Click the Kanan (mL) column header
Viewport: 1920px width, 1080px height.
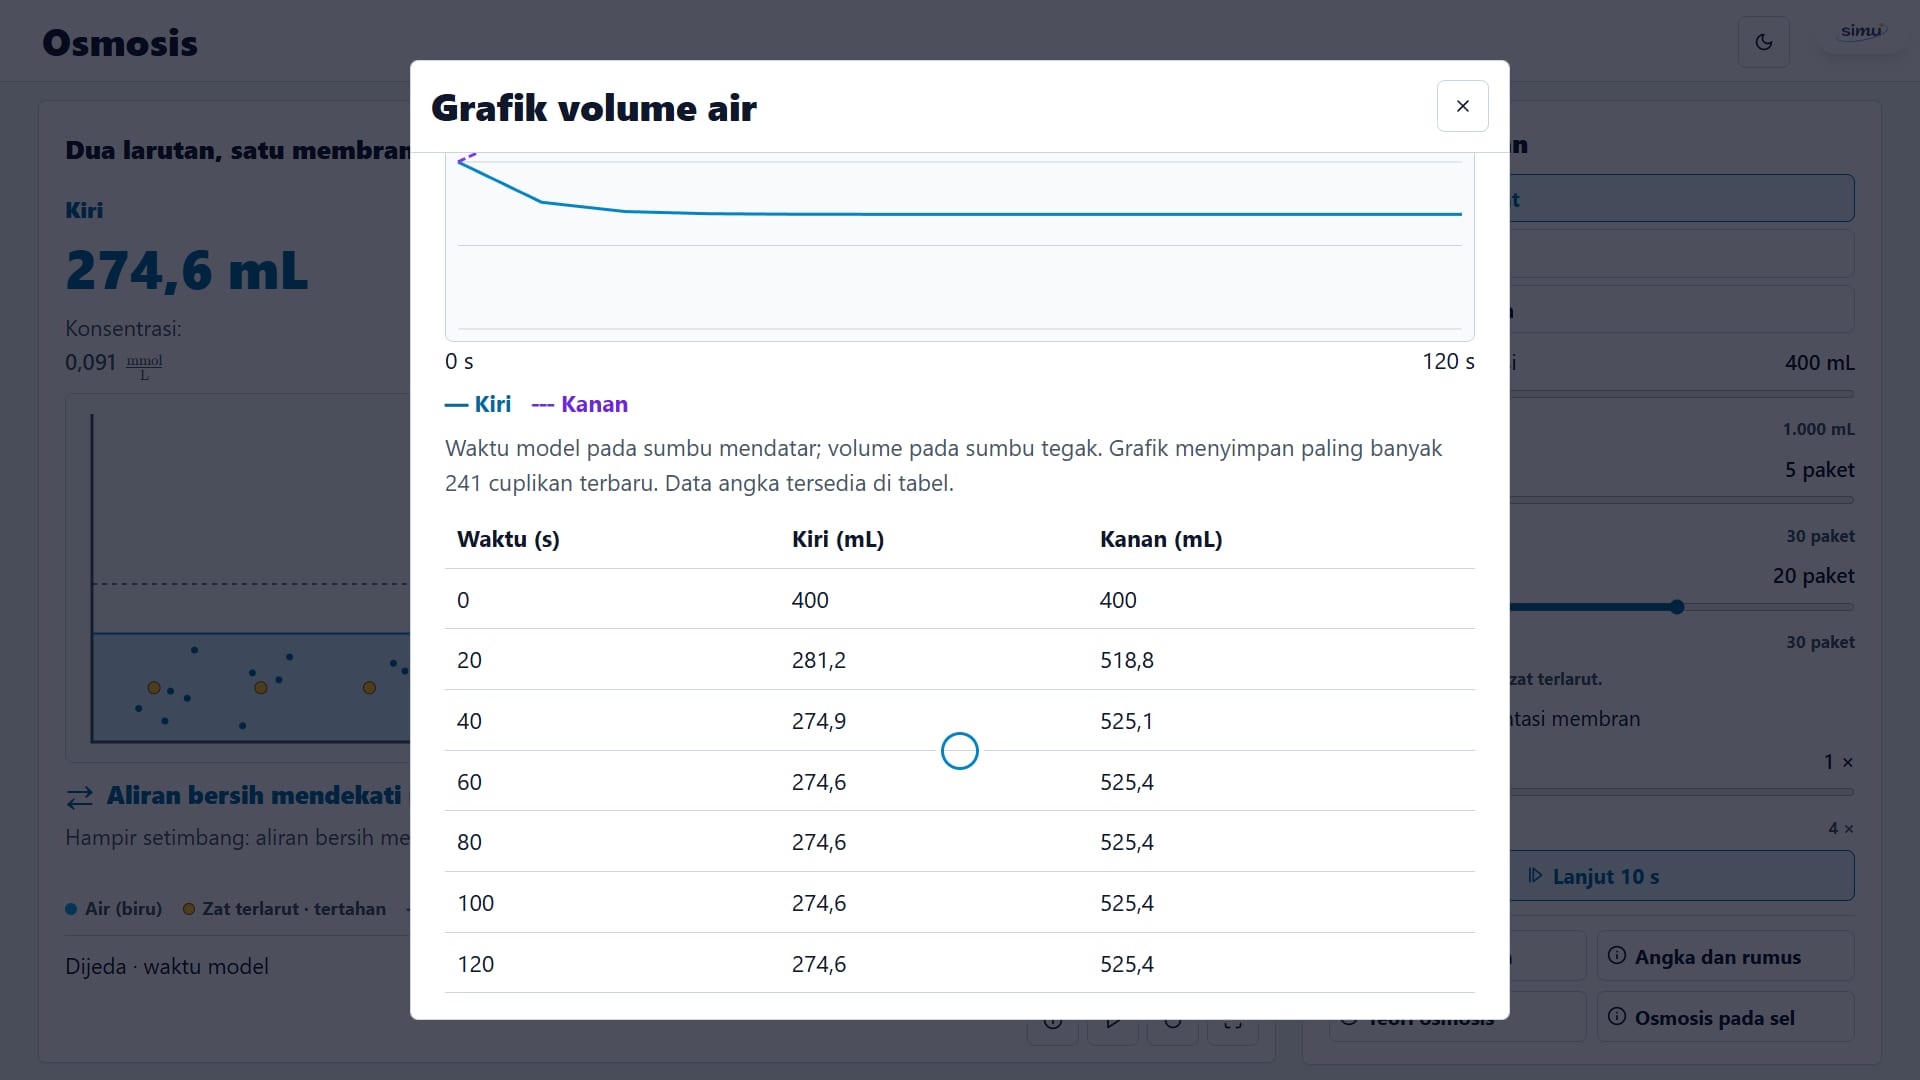[x=1161, y=539]
